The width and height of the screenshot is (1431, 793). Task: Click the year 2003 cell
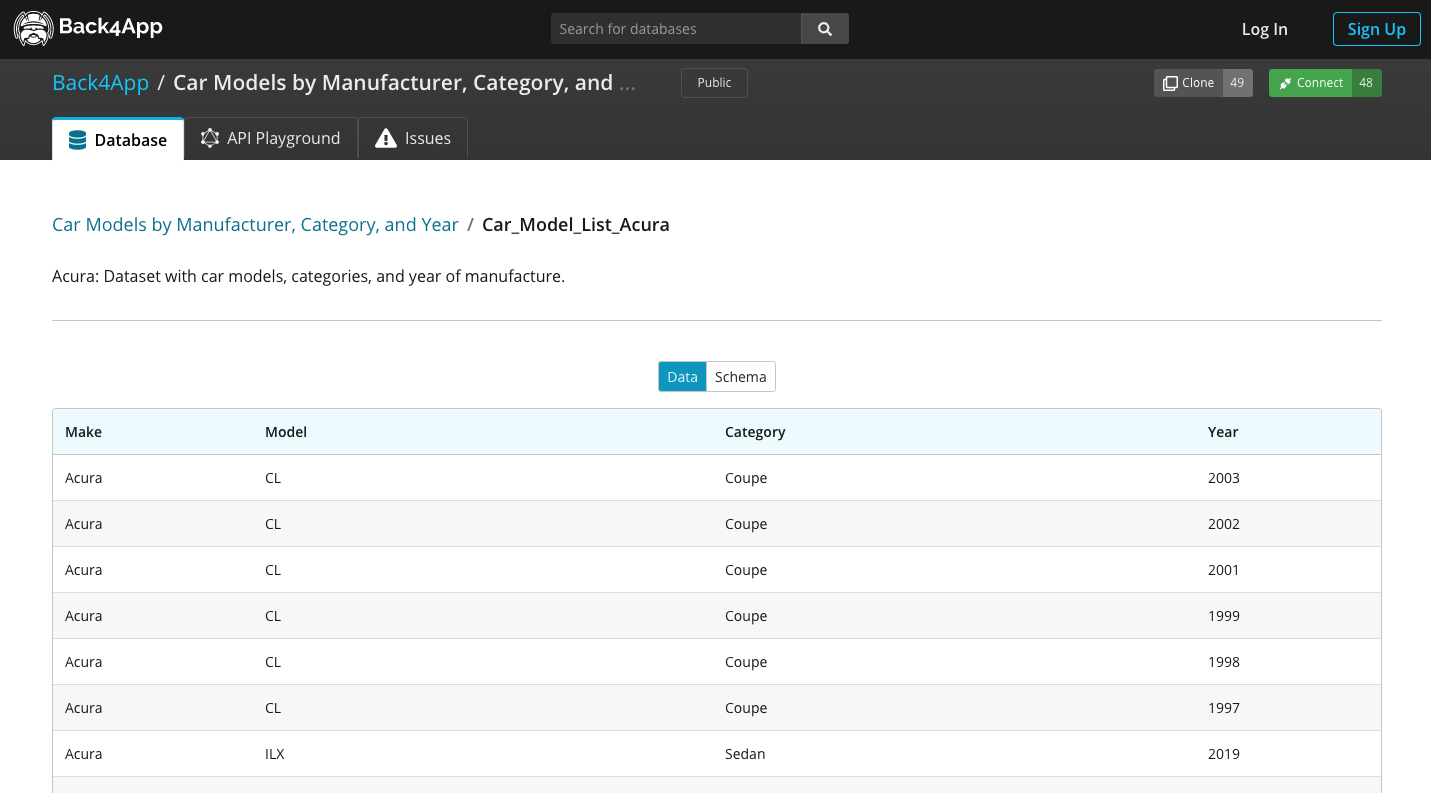pos(1224,478)
